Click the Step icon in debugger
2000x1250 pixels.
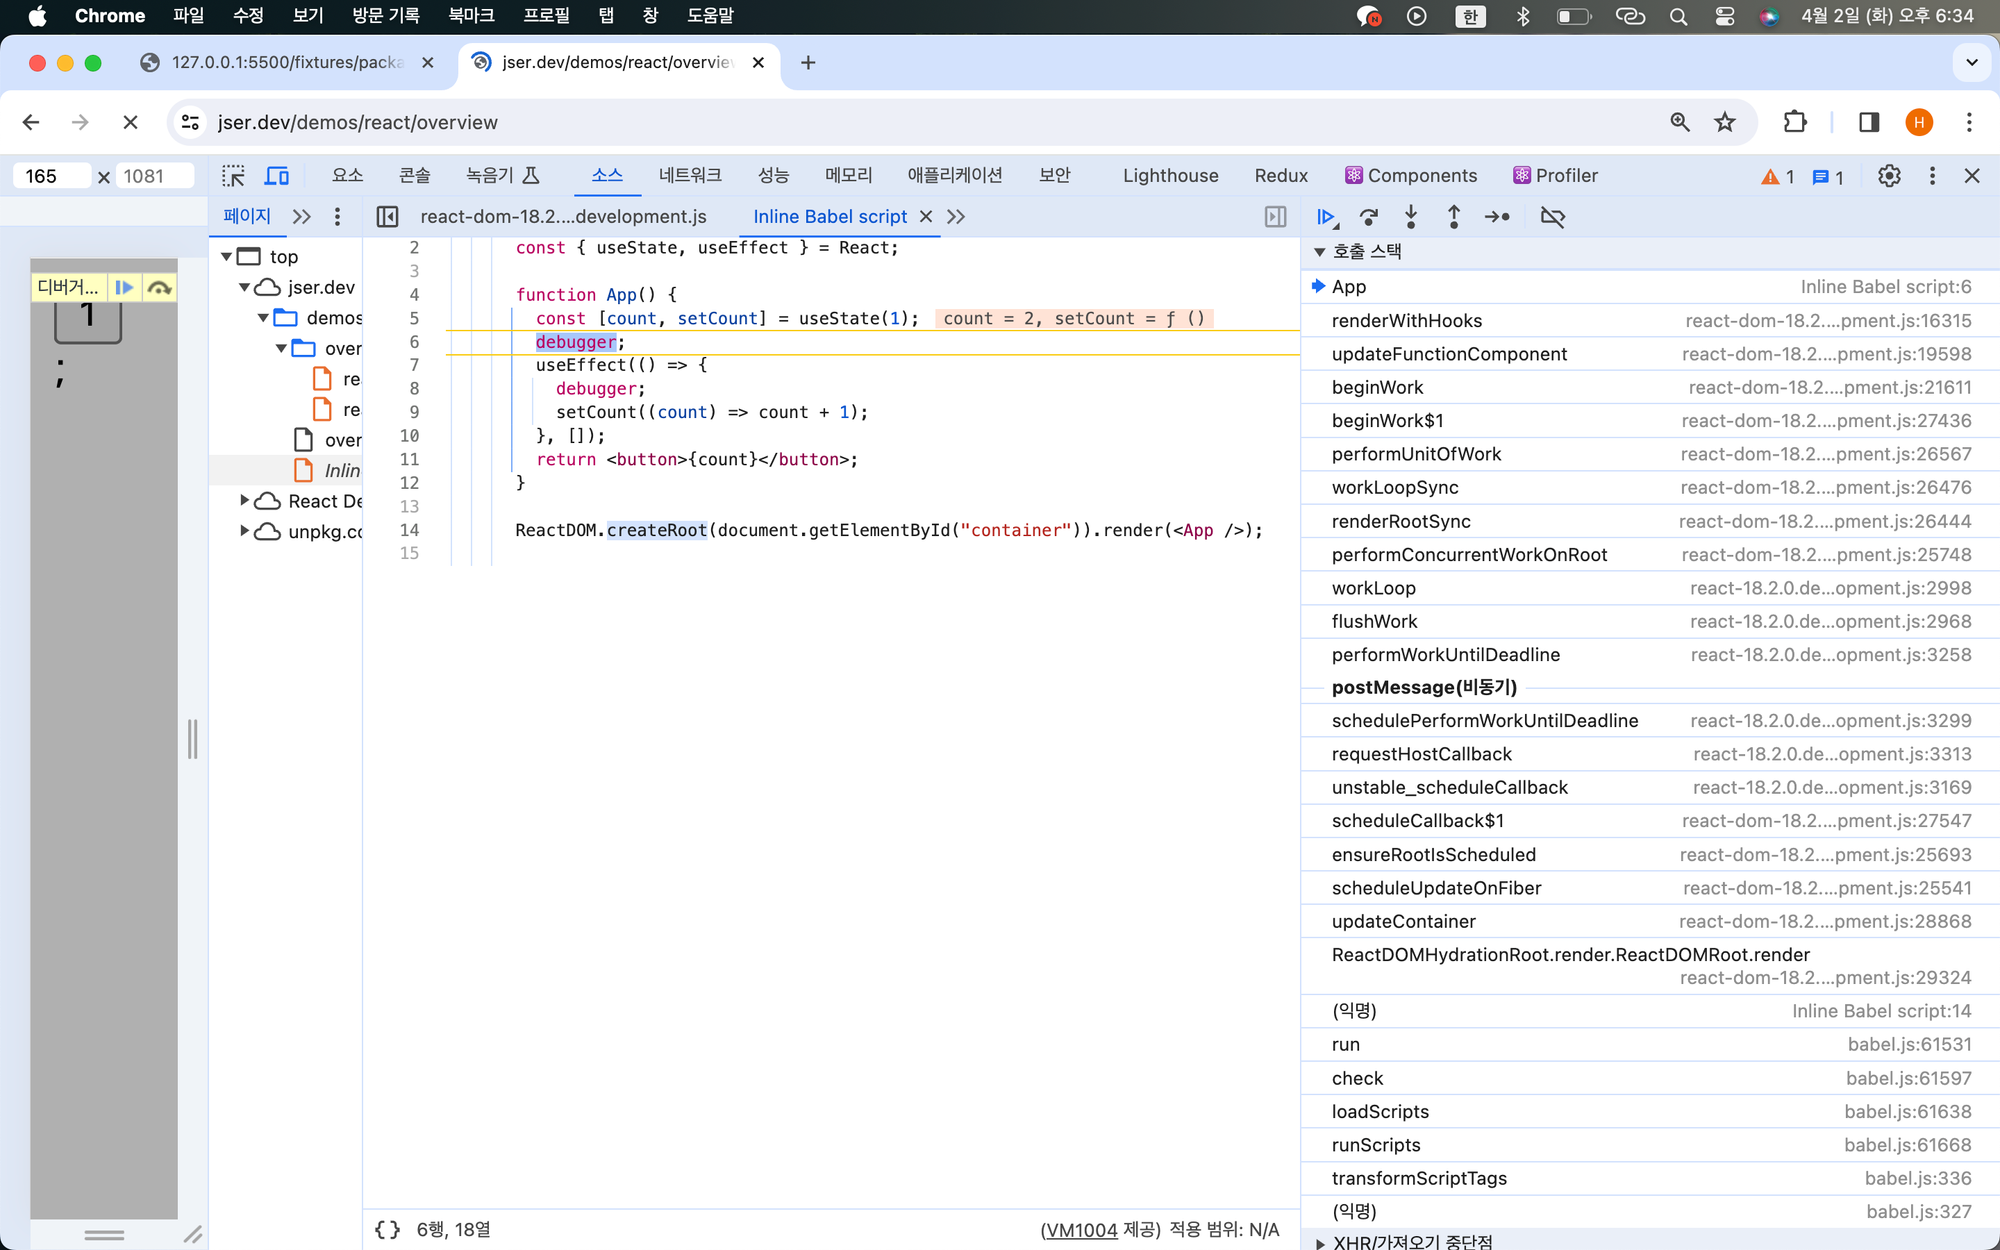coord(1497,217)
